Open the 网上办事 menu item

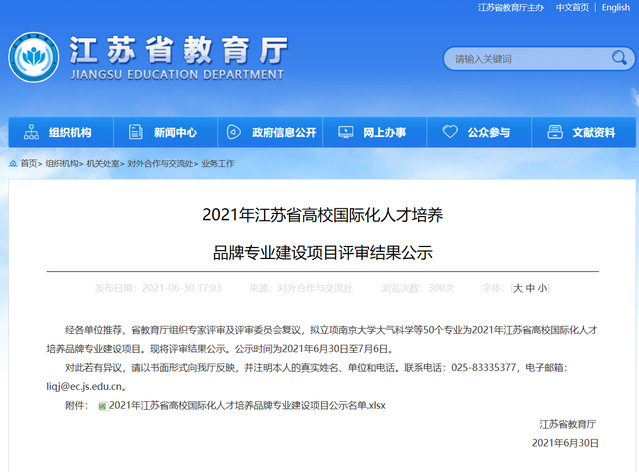384,132
